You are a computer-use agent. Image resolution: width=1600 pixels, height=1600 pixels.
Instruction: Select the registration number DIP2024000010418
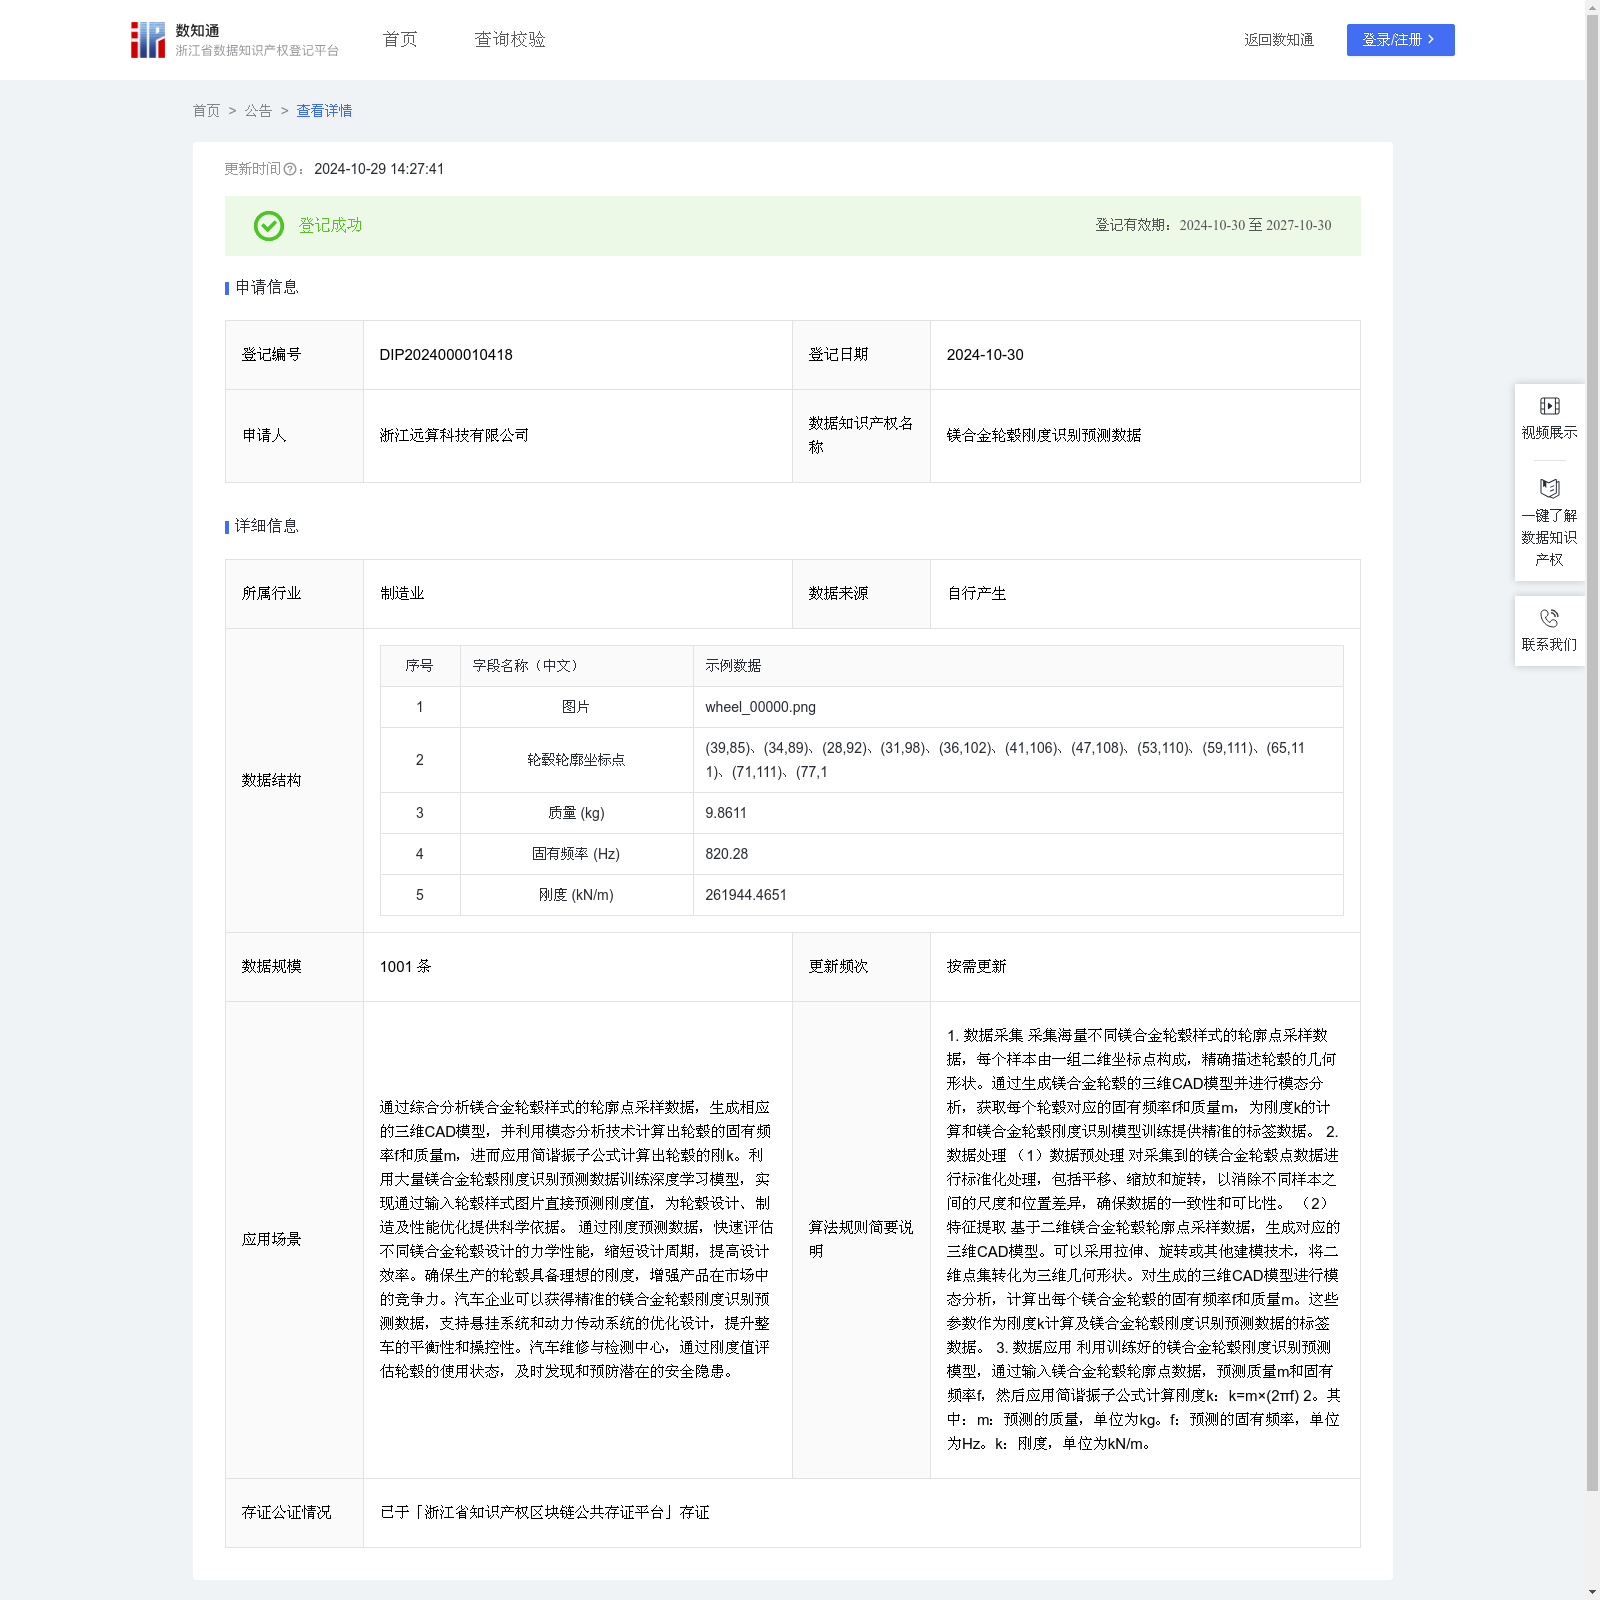click(446, 355)
